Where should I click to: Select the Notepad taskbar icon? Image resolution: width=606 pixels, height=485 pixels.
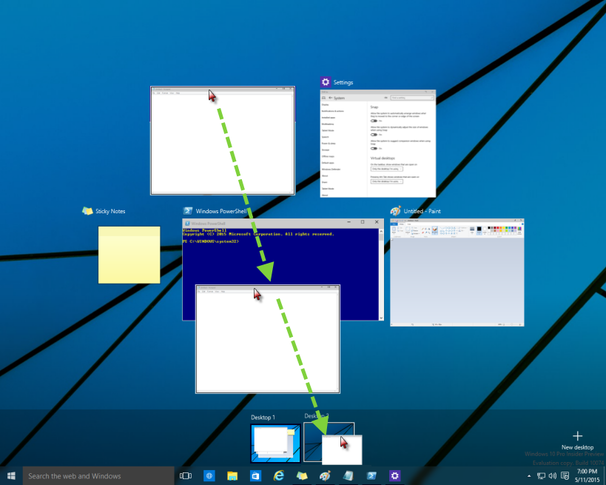pos(348,476)
